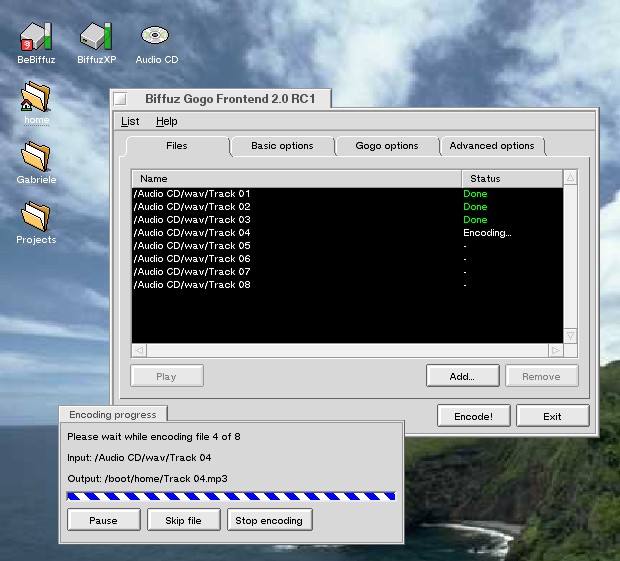Click the Output path text for Track 04.mp3

147,479
